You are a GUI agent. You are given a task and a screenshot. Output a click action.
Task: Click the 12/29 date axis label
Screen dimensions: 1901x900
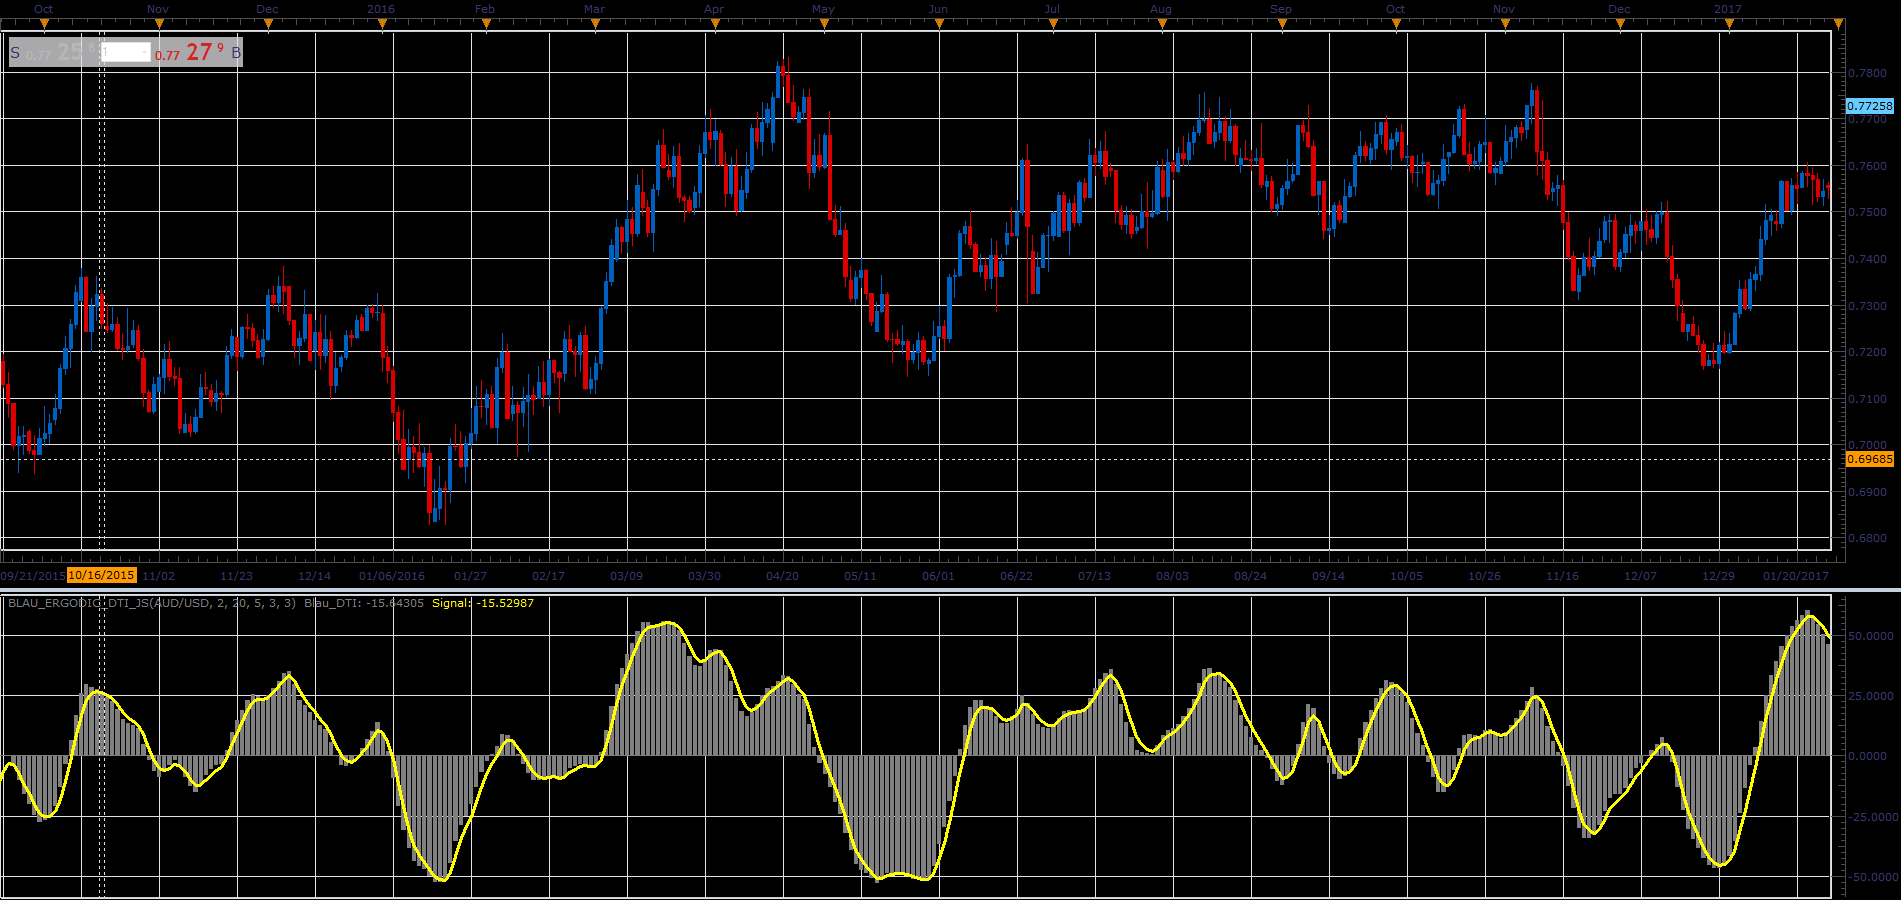(1718, 576)
